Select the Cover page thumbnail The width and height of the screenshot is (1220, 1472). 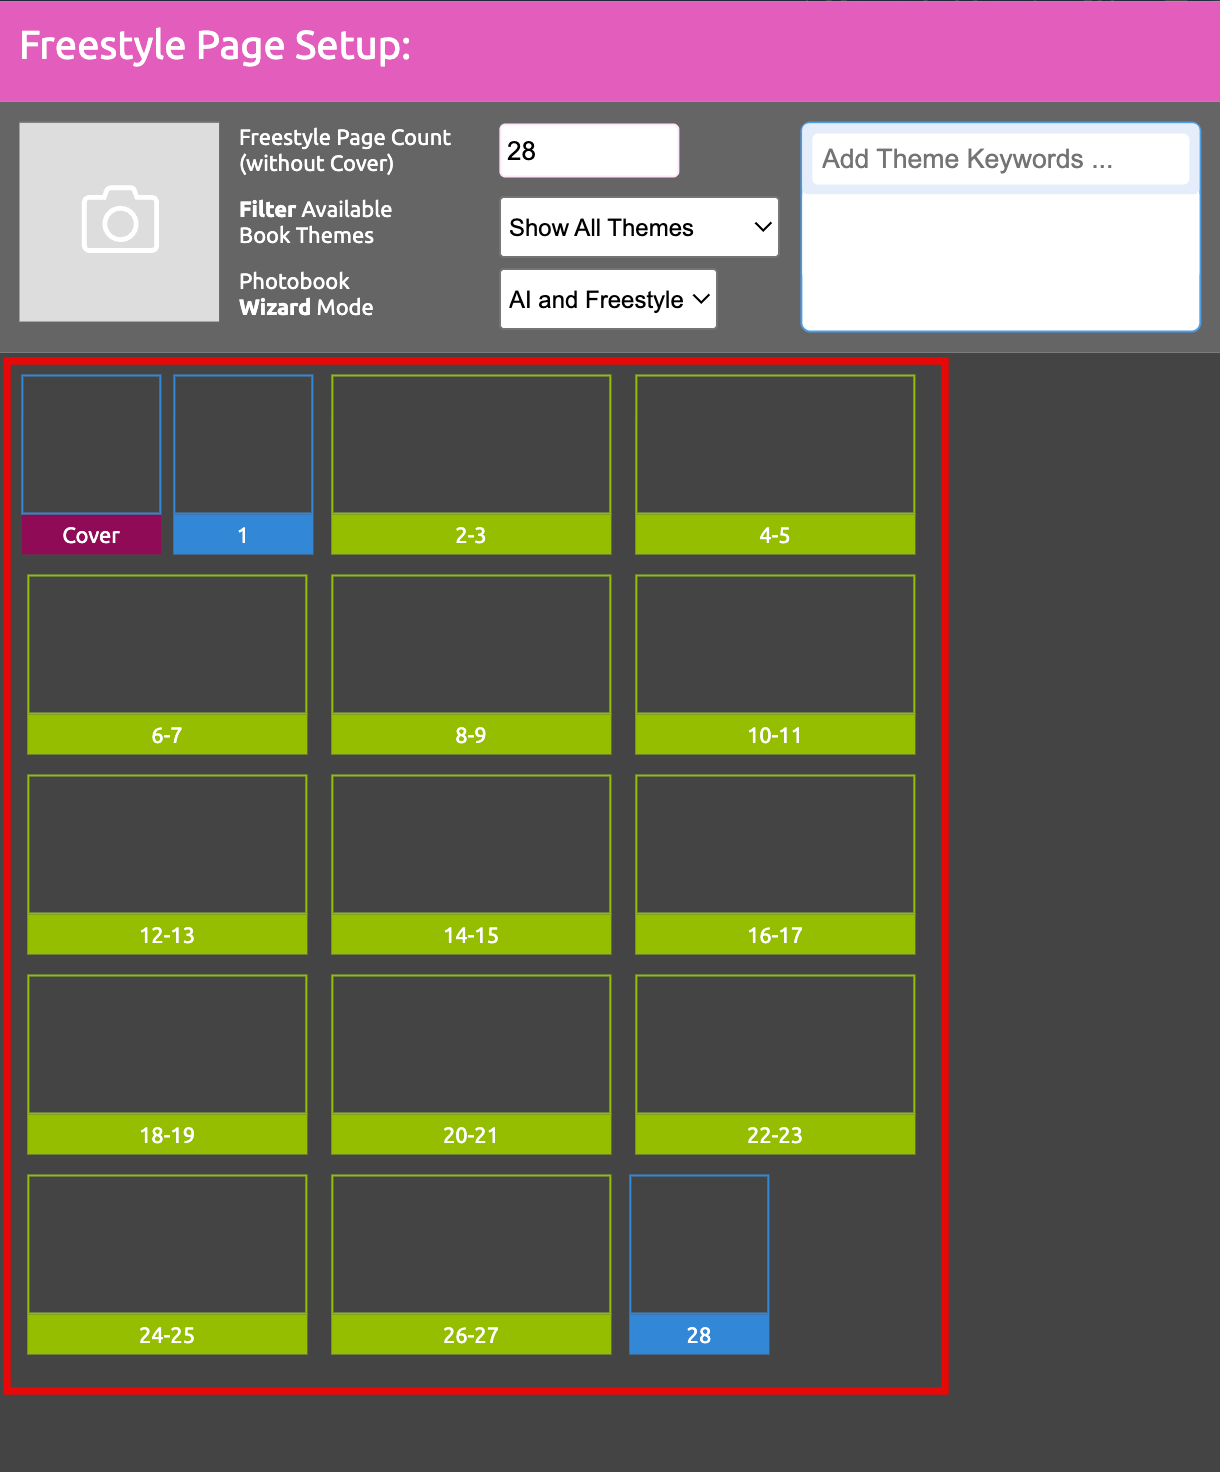[91, 445]
